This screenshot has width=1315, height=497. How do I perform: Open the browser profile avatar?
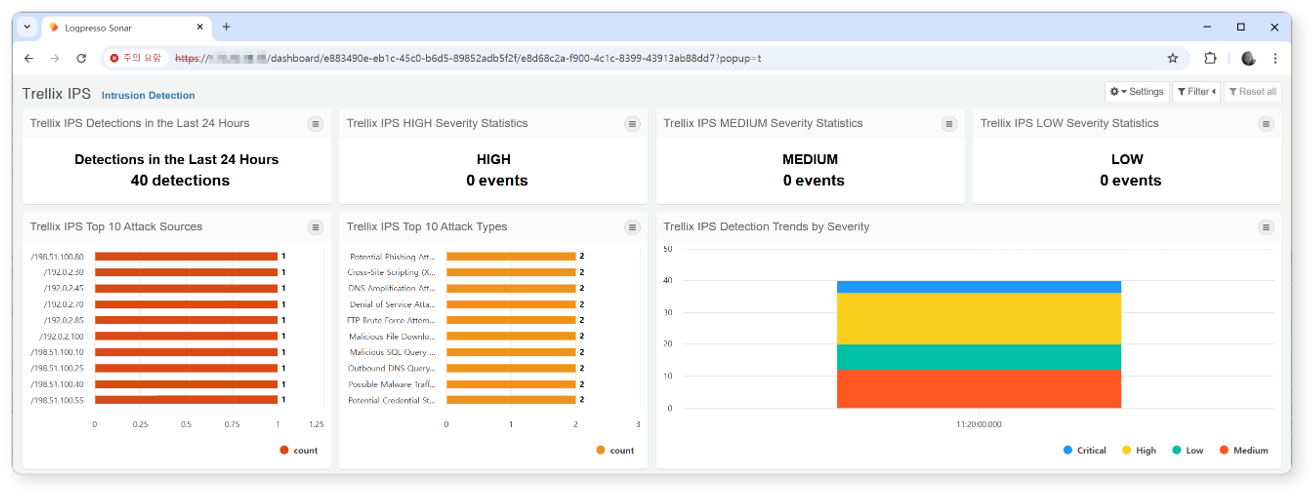1248,58
